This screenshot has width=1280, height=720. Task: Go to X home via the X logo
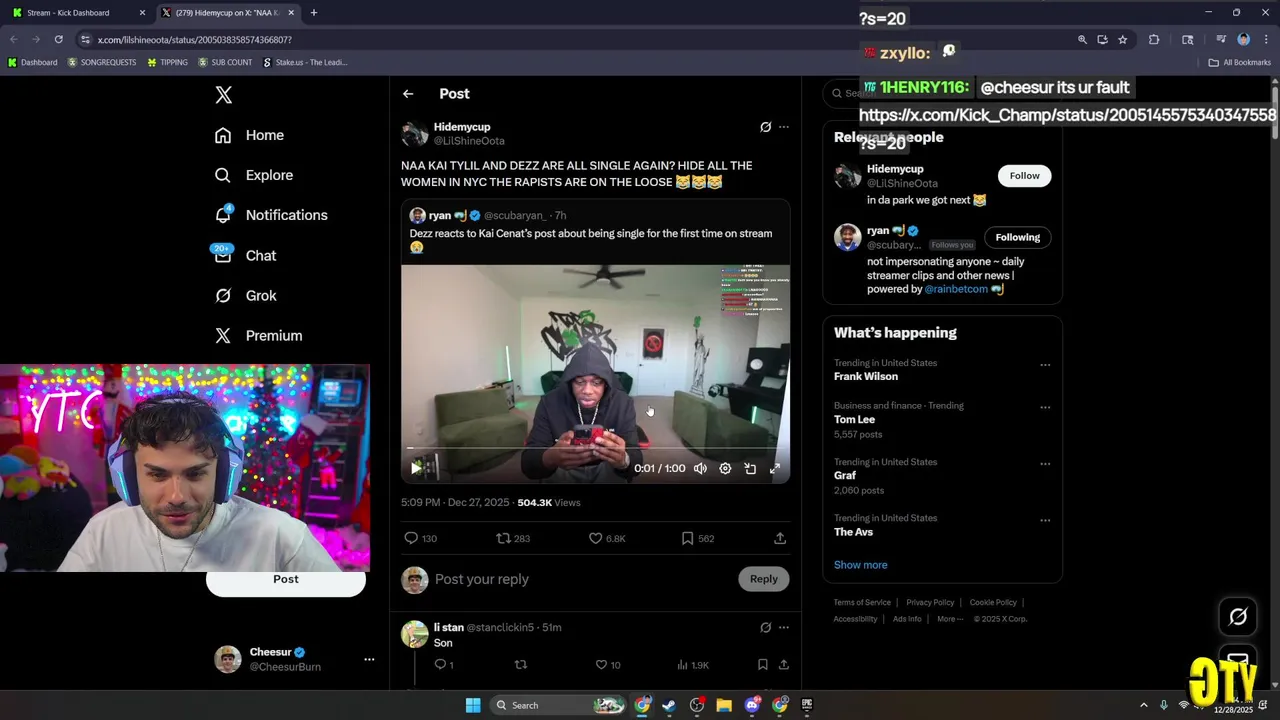(x=224, y=95)
